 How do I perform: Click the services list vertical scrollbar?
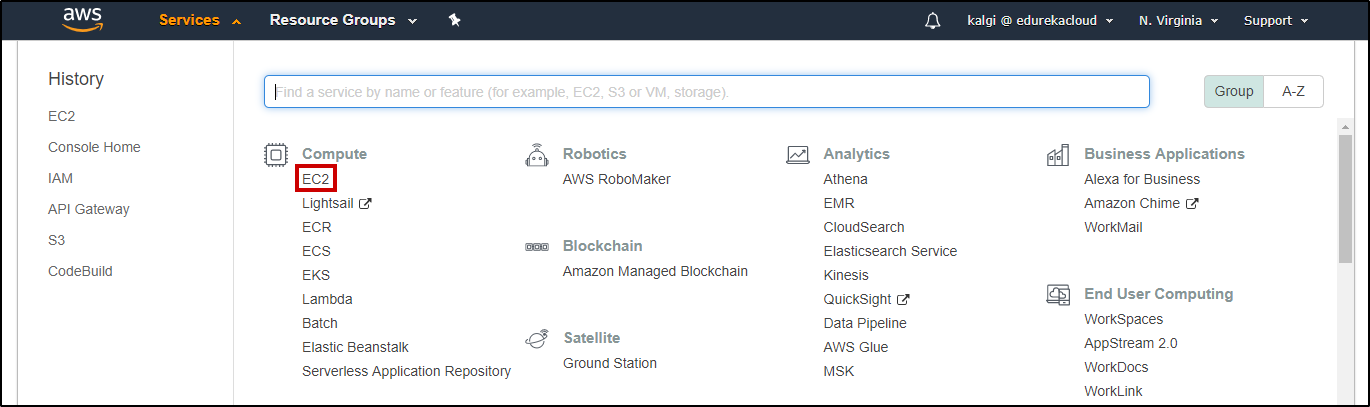coord(1345,200)
